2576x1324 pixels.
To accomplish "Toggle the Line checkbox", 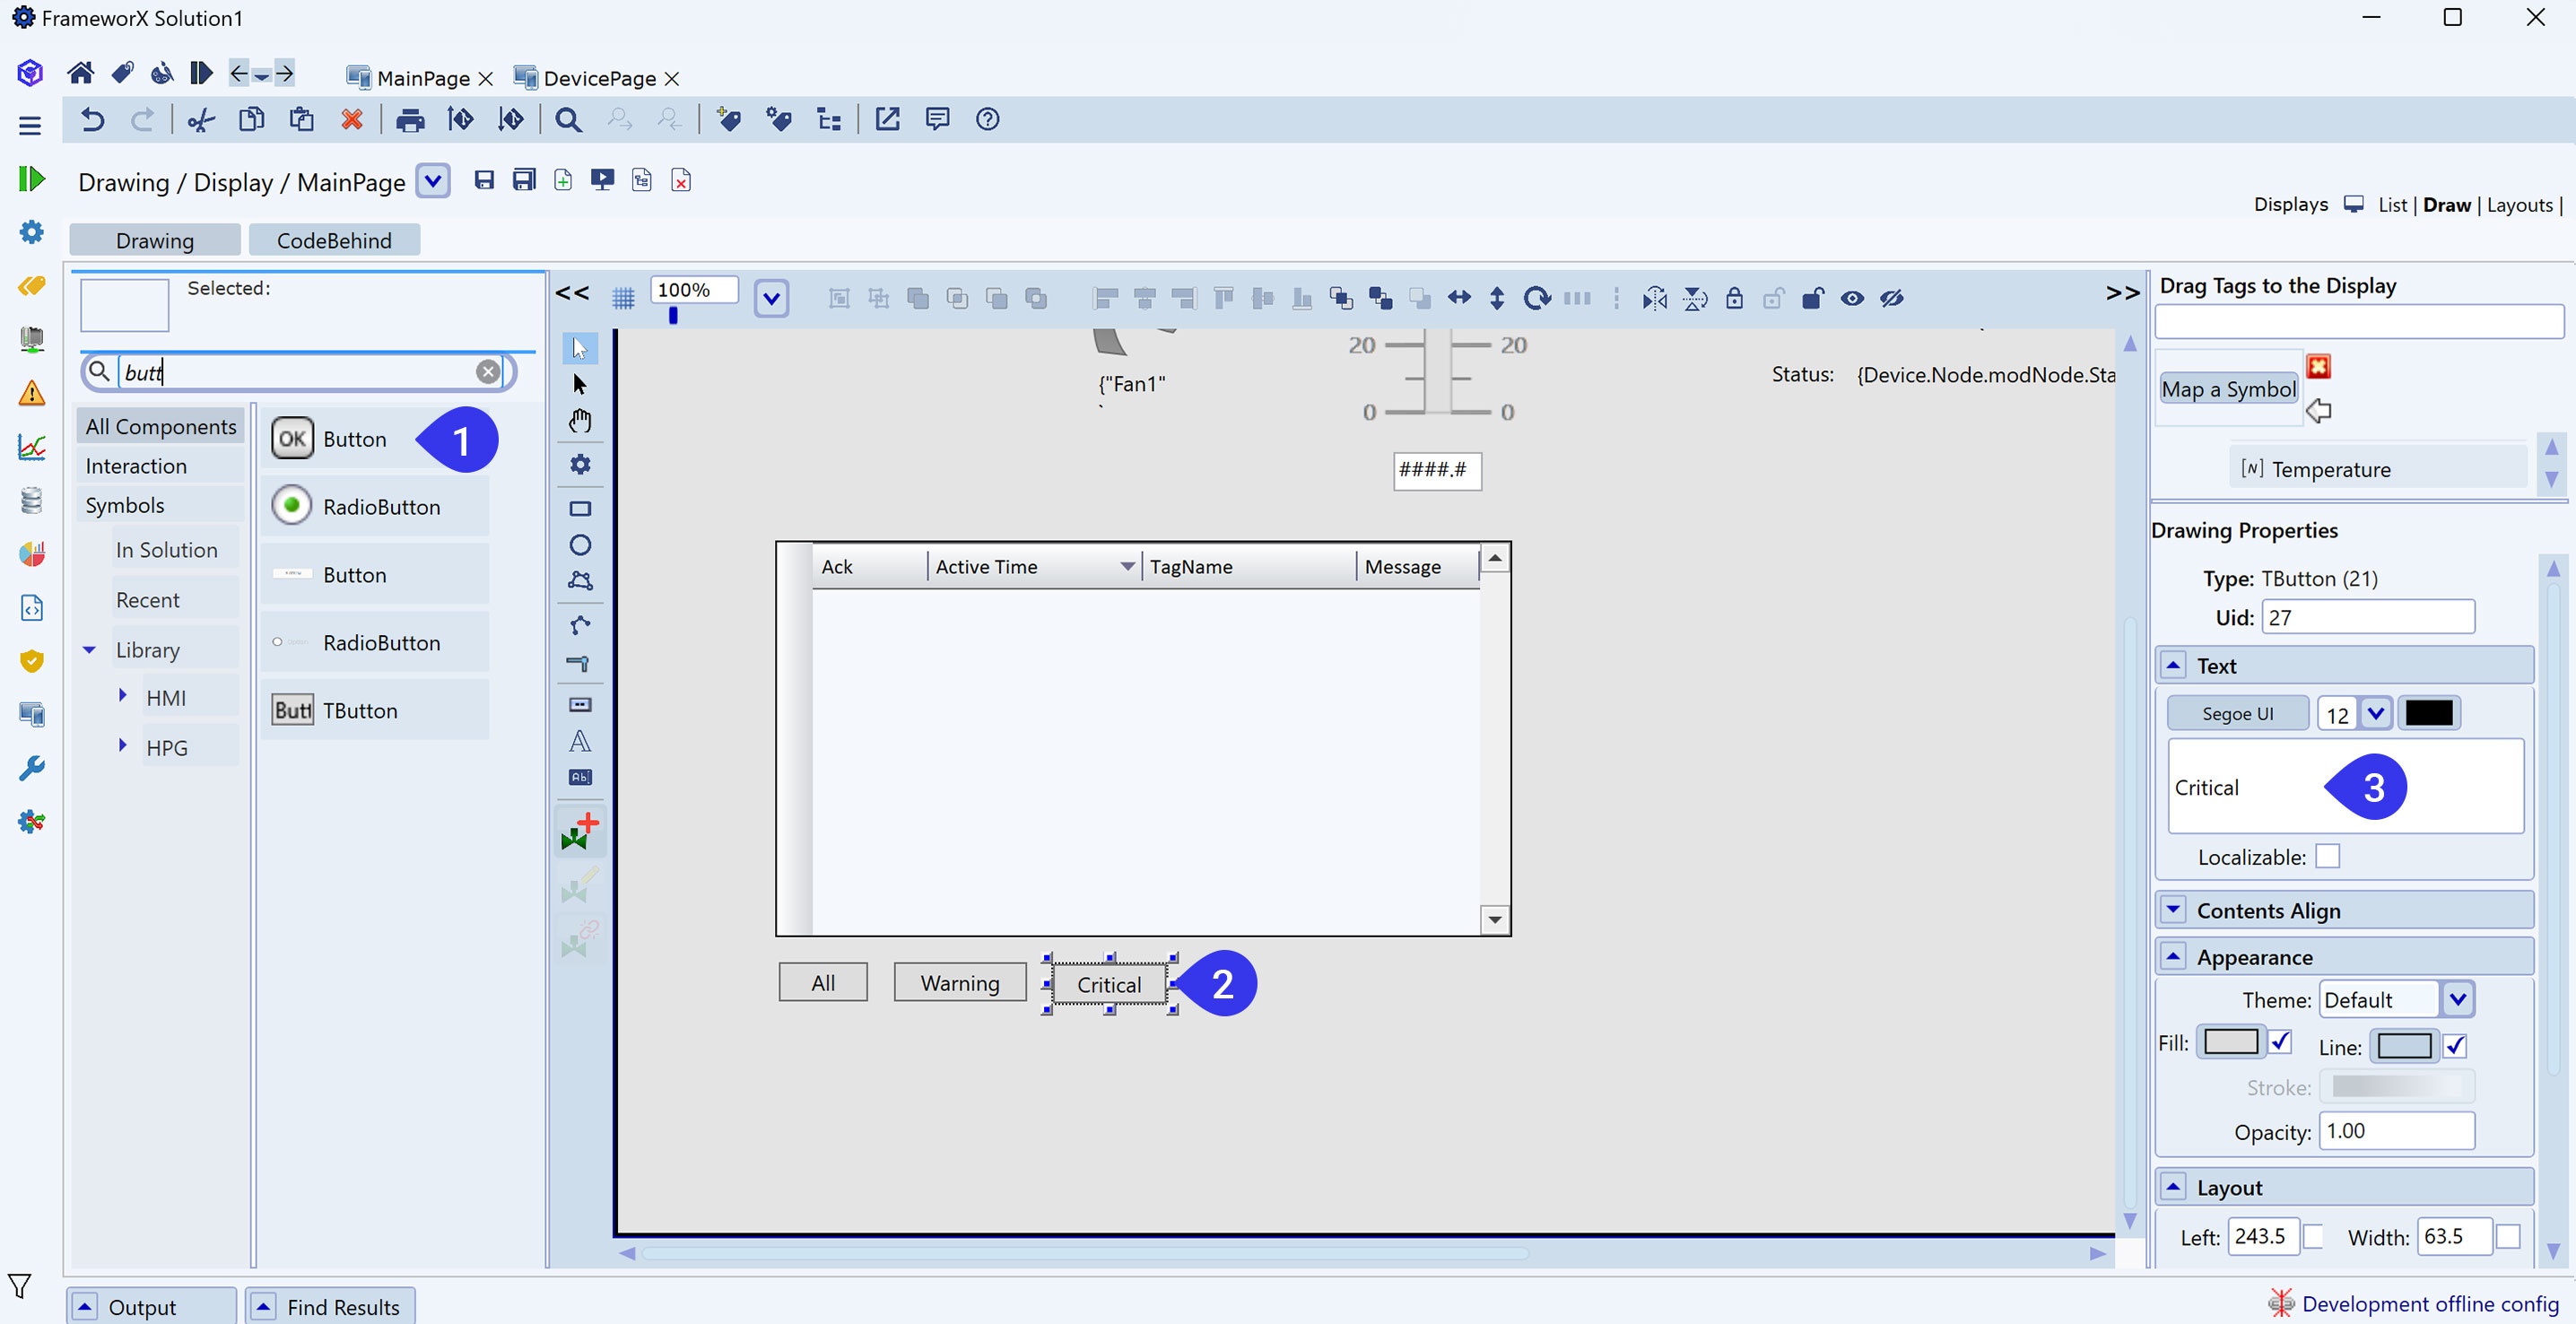I will click(2455, 1046).
